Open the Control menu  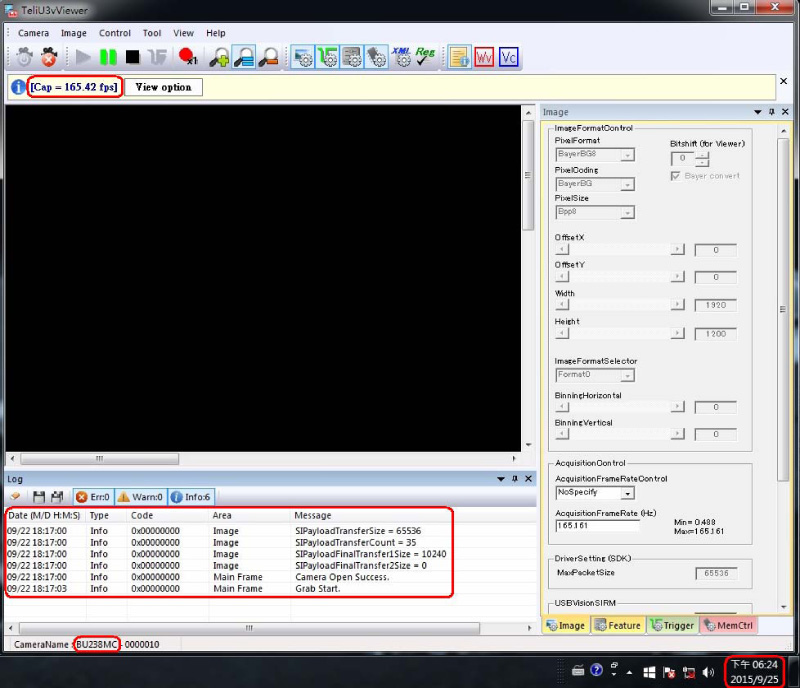click(115, 33)
